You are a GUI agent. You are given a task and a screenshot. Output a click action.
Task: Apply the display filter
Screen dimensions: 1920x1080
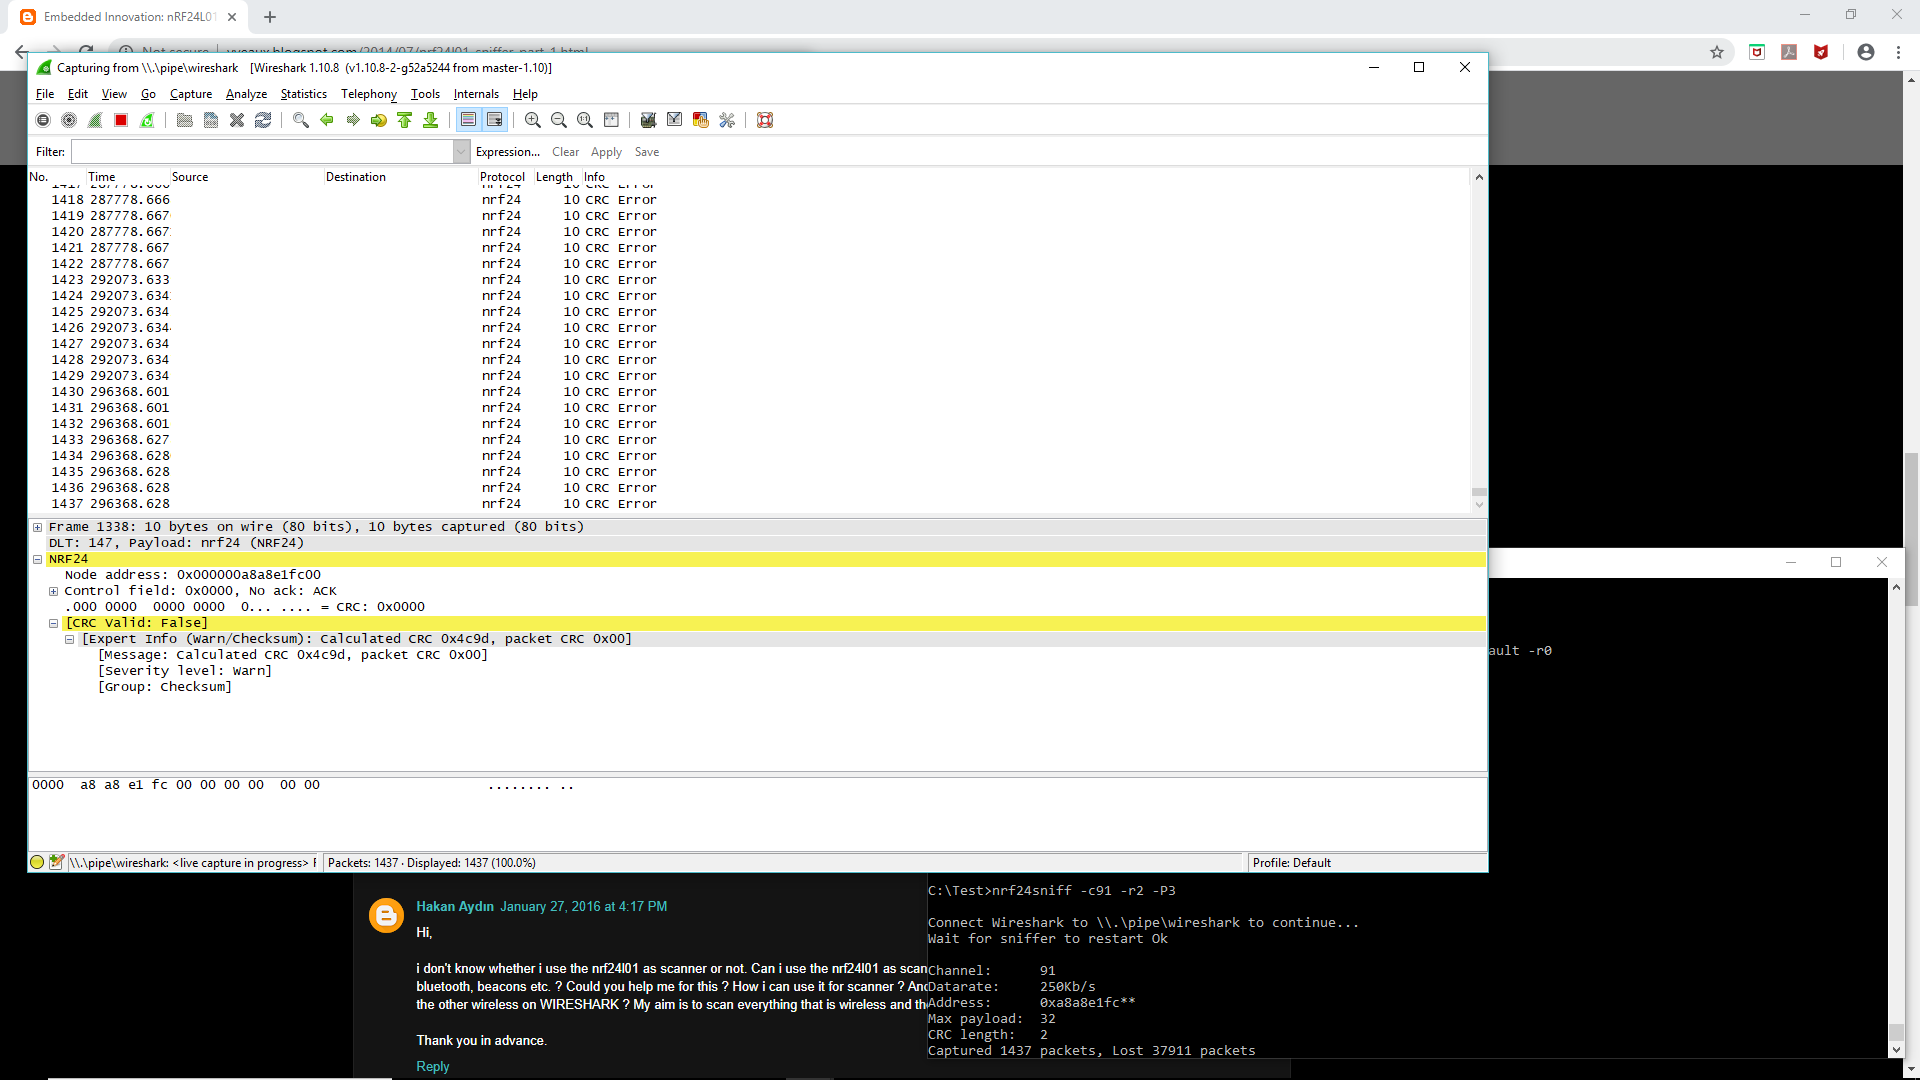click(x=606, y=152)
